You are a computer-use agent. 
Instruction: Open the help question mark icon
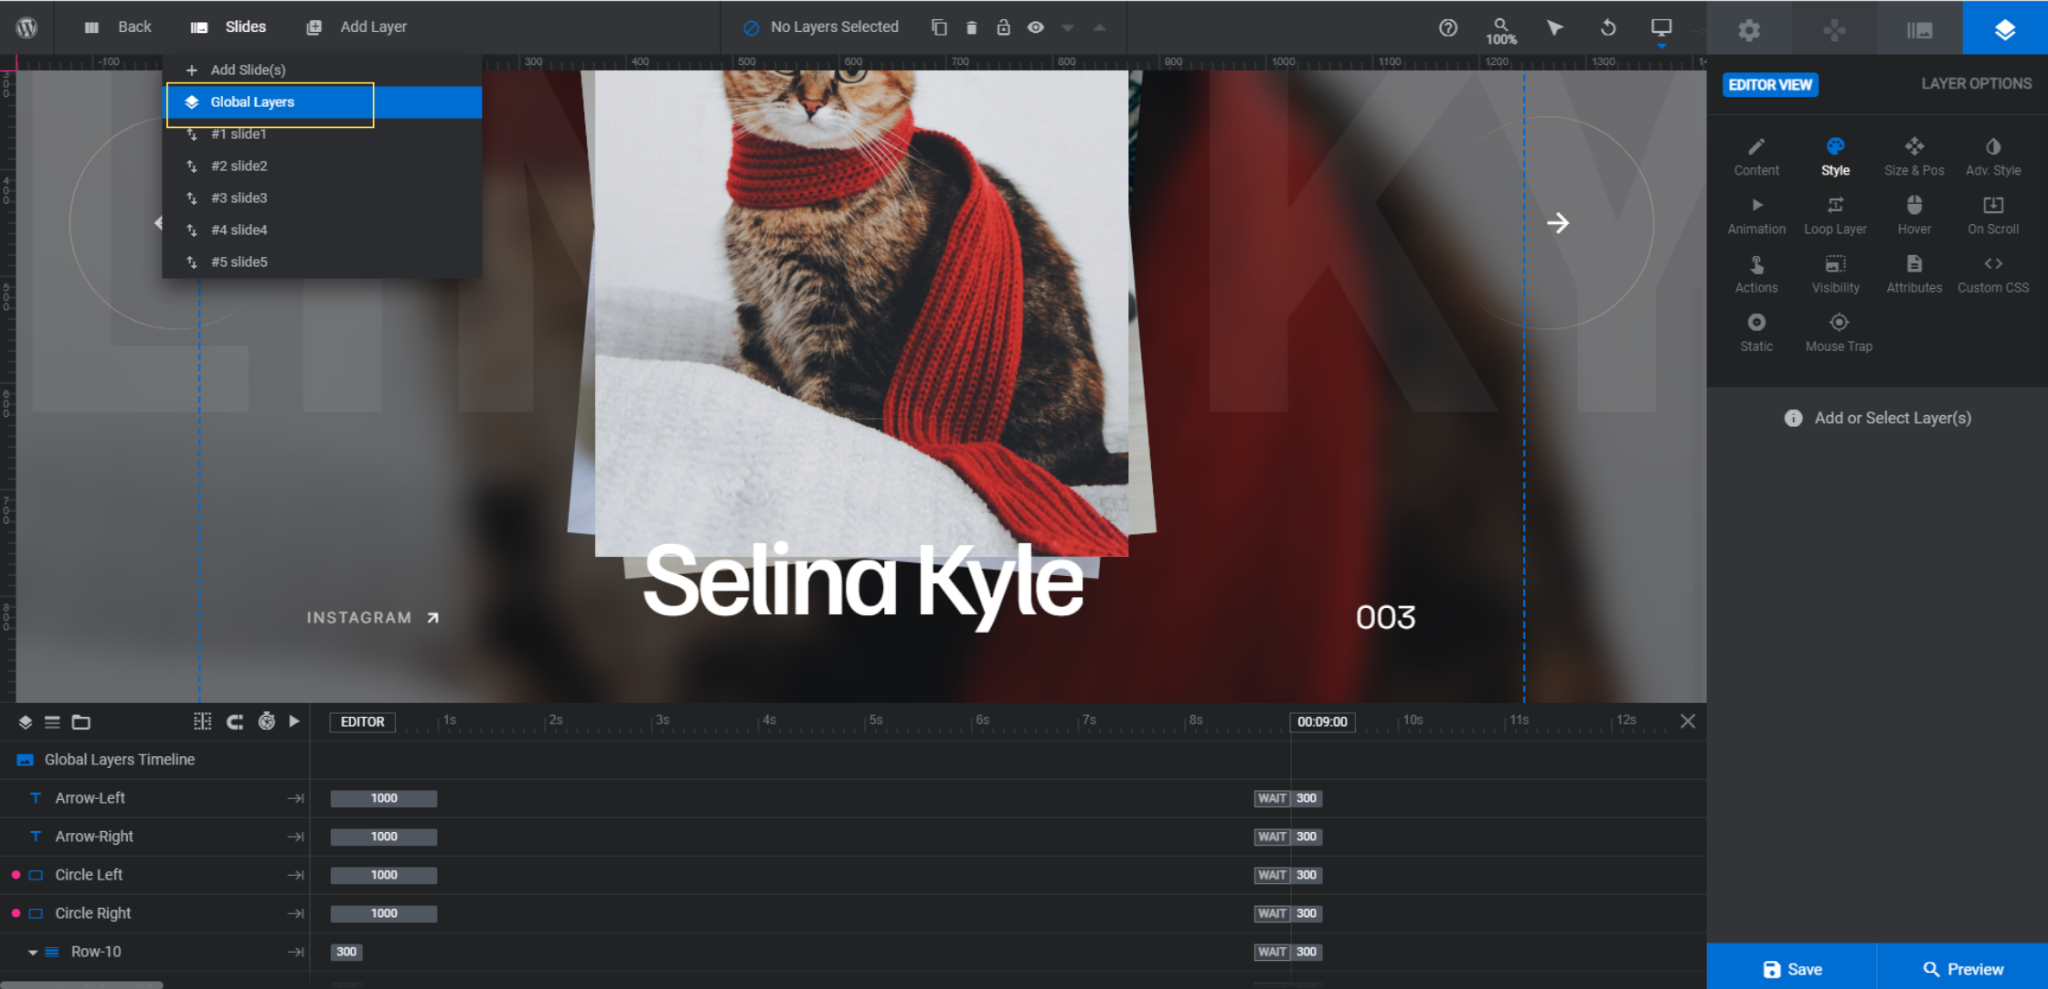click(x=1448, y=28)
